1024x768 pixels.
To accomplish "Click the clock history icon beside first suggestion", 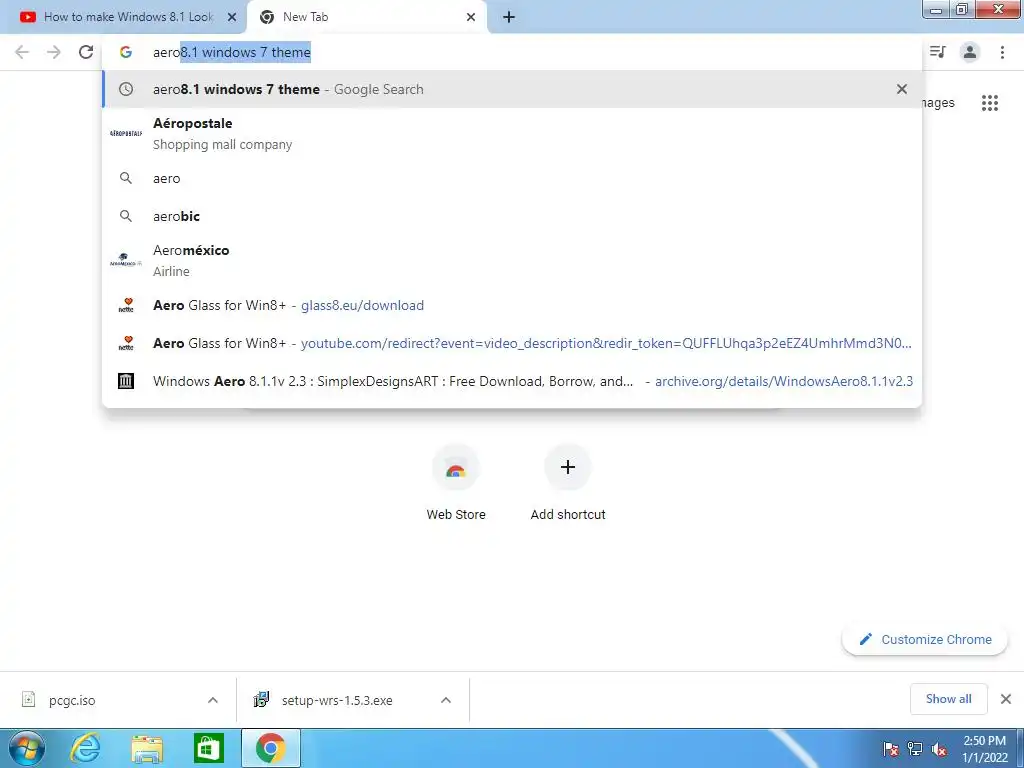I will [x=125, y=89].
